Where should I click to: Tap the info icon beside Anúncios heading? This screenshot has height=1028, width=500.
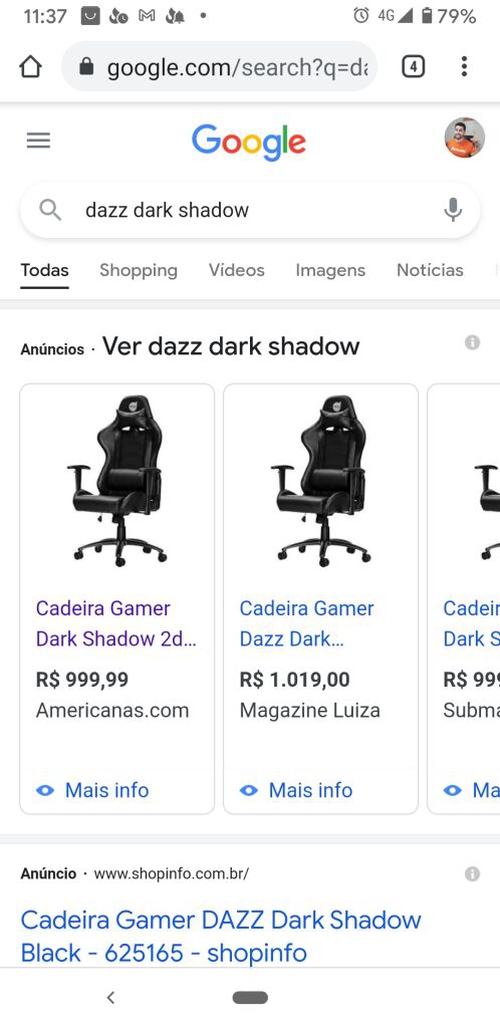pyautogui.click(x=472, y=342)
